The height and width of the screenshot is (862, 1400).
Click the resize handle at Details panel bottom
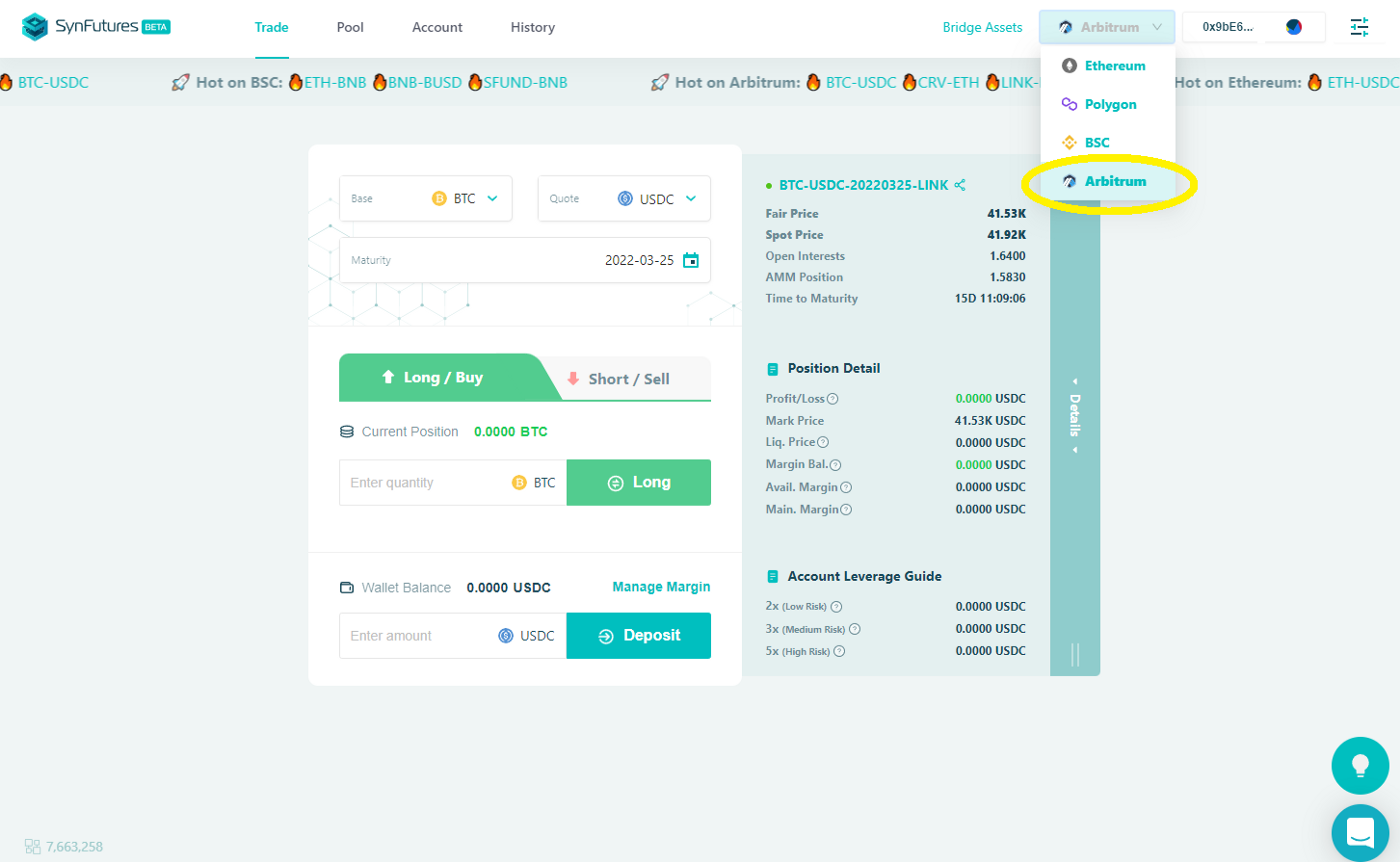1075,655
